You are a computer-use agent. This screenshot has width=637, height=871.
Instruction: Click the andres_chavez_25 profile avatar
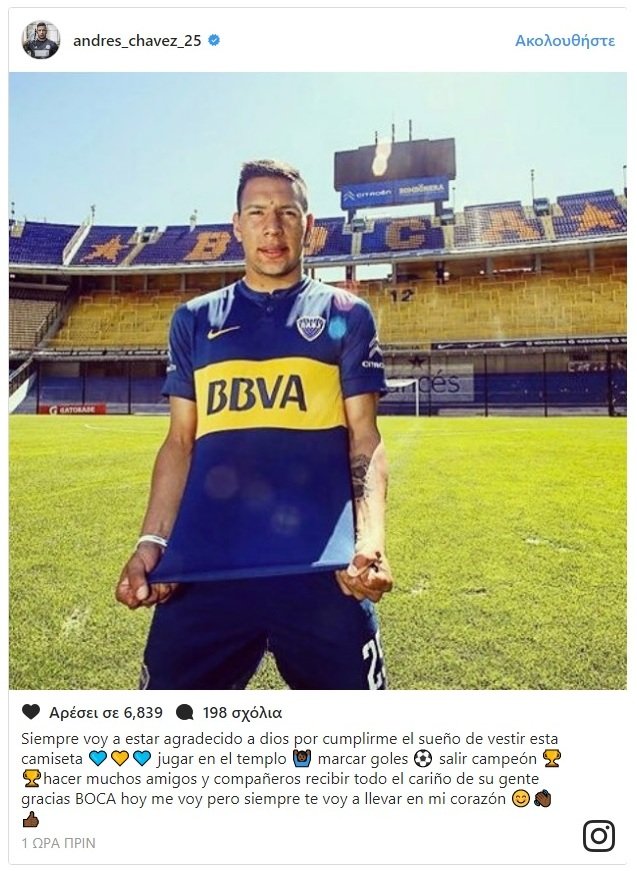pos(41,40)
